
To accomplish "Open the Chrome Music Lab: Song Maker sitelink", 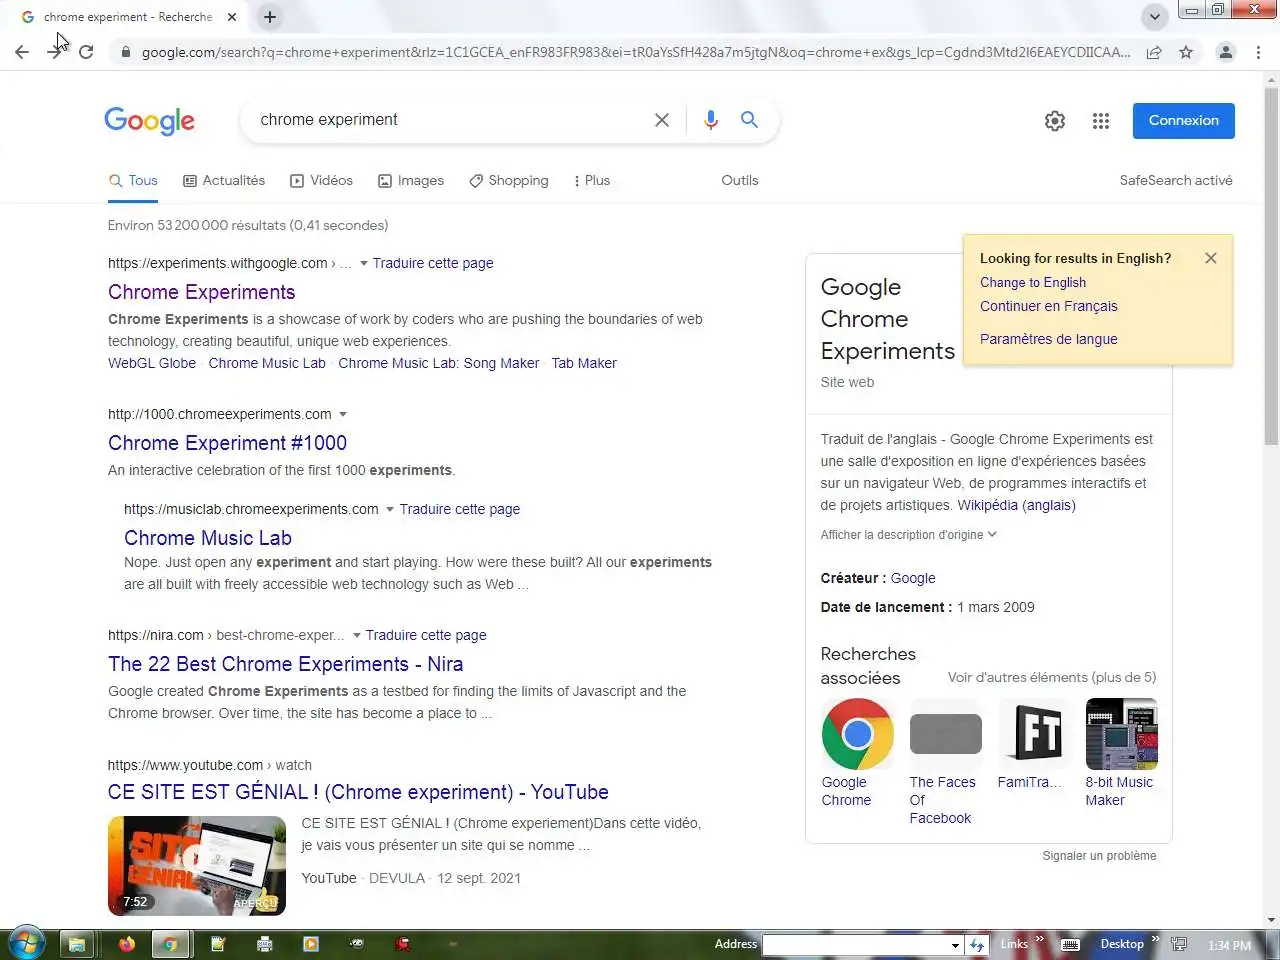I will pos(439,363).
